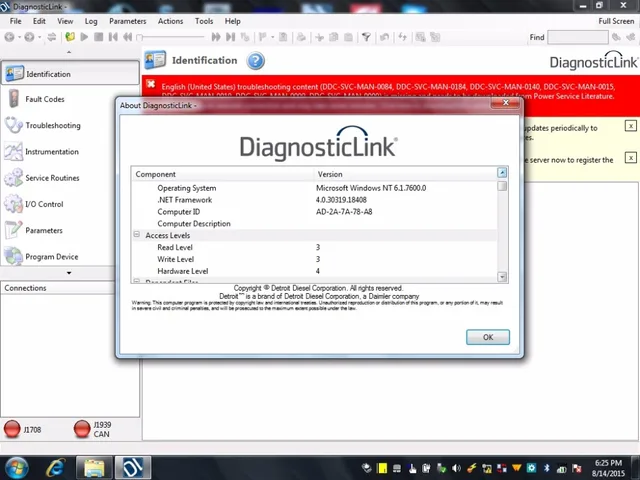Screen dimensions: 640x480
Task: Click the sidebar up arrow
Action: (x=69, y=52)
